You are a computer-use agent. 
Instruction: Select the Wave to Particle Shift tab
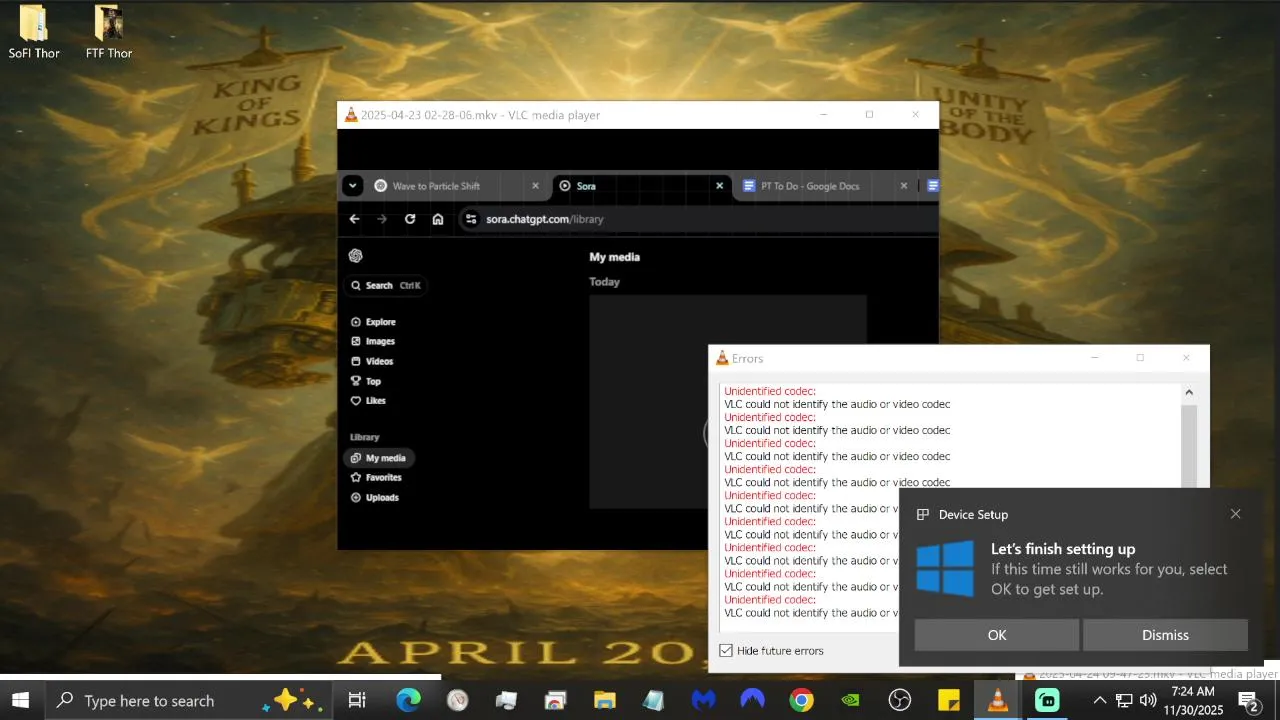[x=457, y=186]
